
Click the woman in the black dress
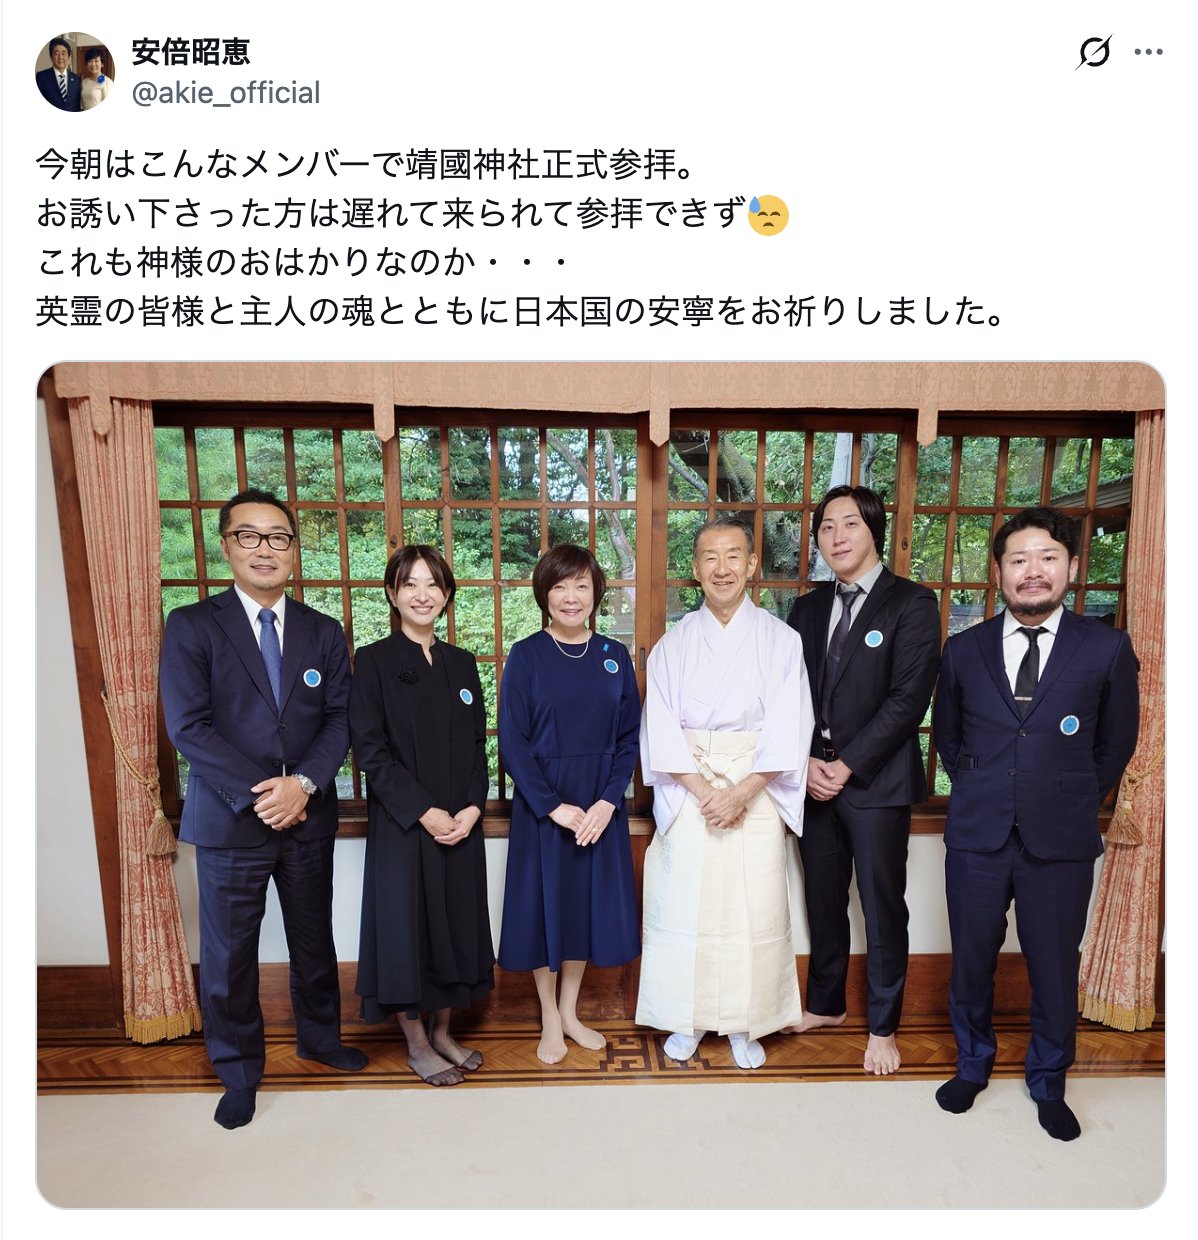[x=422, y=810]
